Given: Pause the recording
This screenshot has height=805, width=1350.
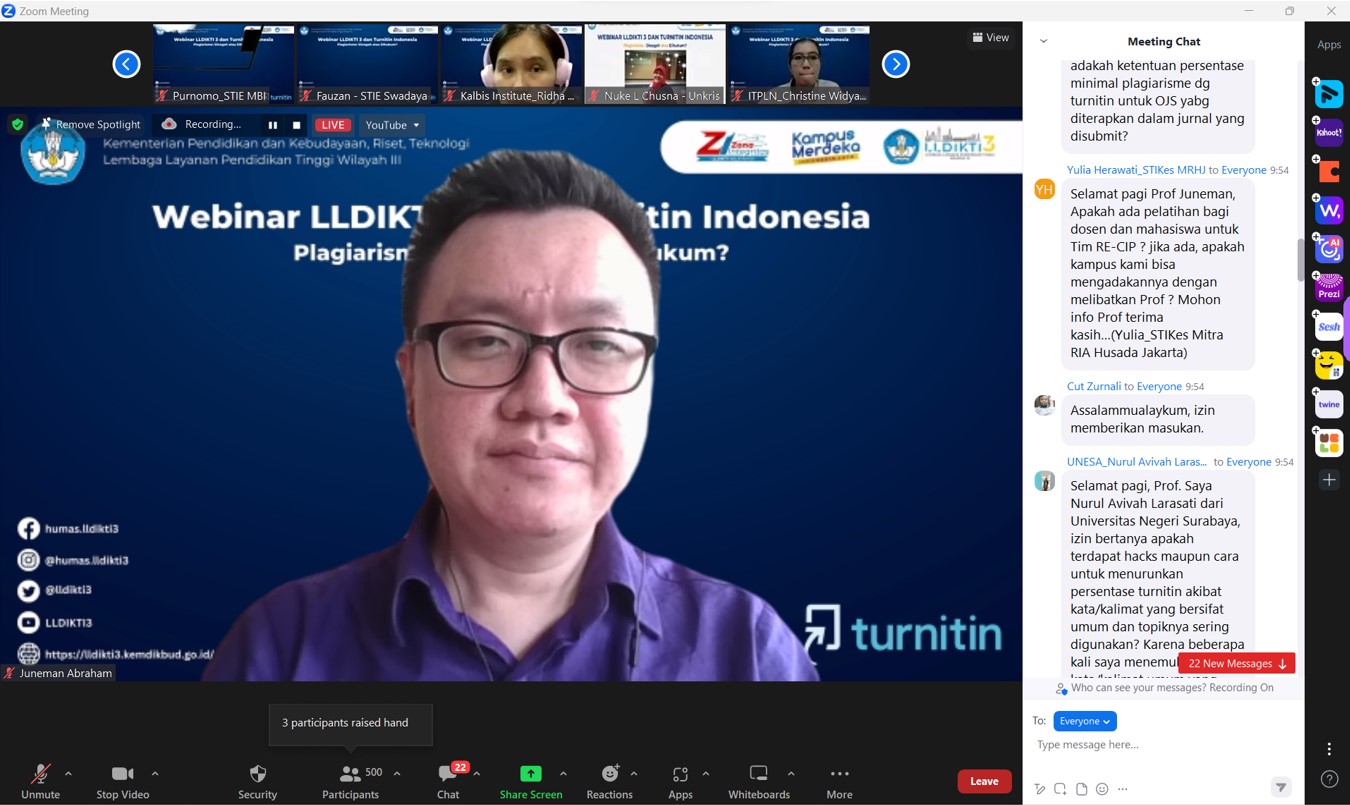Looking at the screenshot, I should (272, 125).
